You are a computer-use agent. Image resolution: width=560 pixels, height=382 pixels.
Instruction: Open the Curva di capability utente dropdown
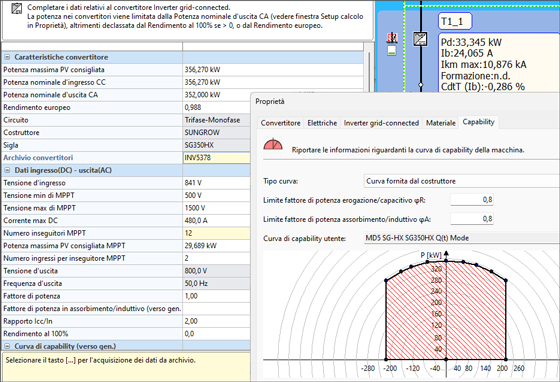(461, 238)
